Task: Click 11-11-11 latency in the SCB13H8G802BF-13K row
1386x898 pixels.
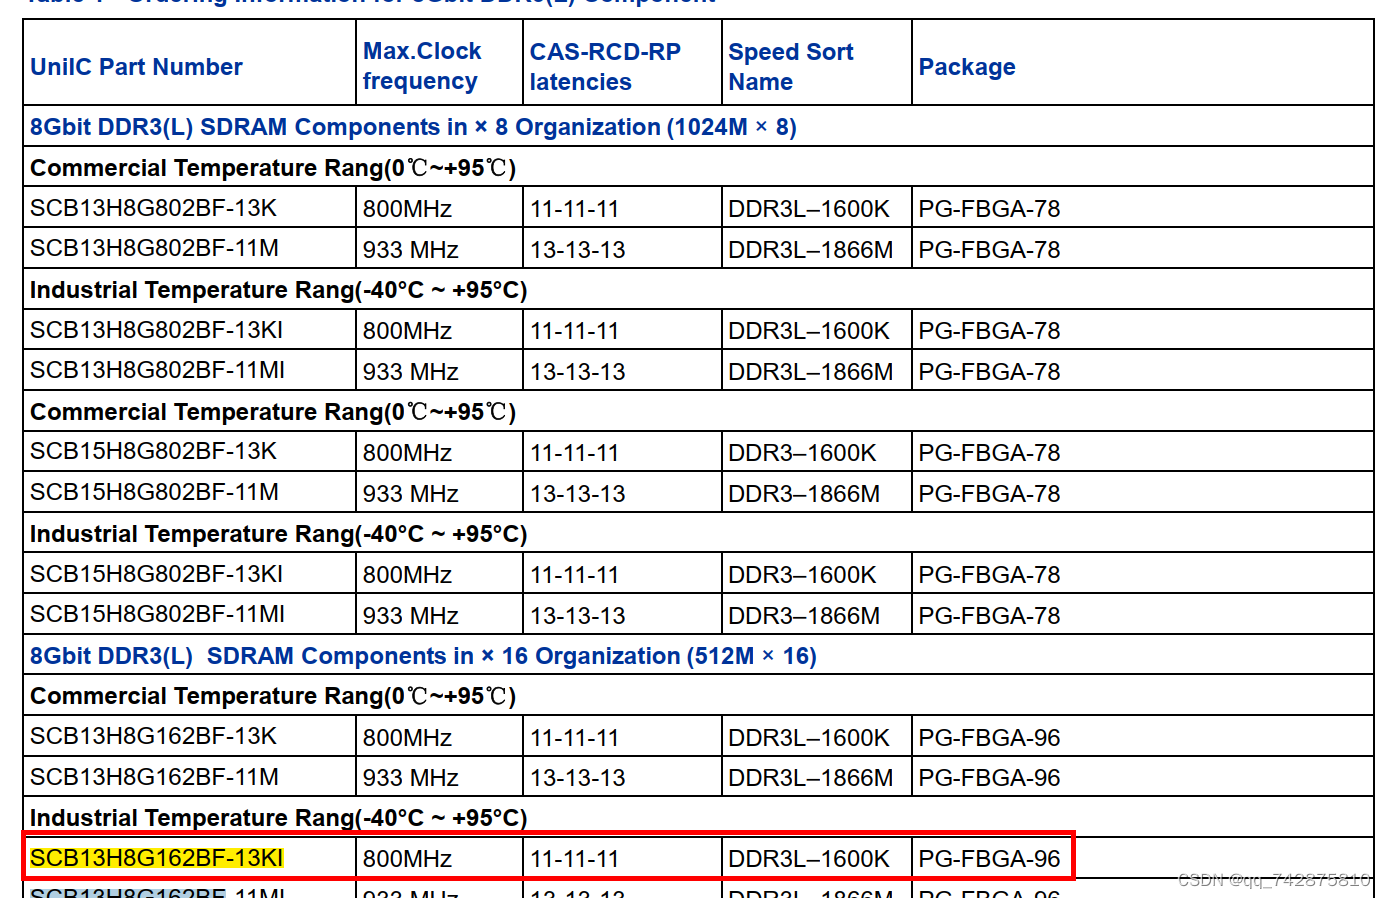Action: coord(574,209)
